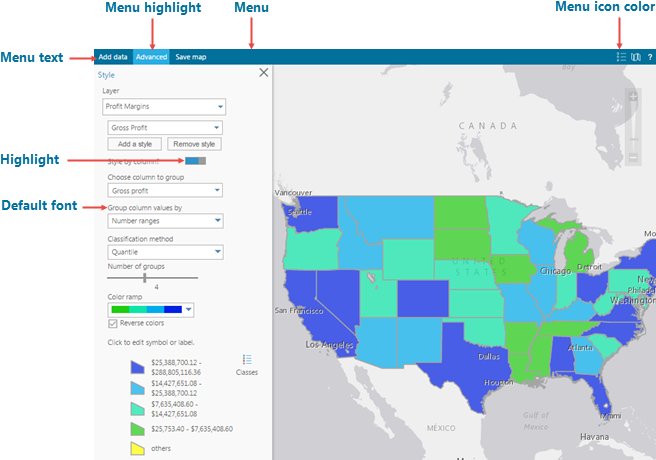Open the Number ranges grouping dropdown
Image resolution: width=656 pixels, height=460 pixels.
pos(164,221)
